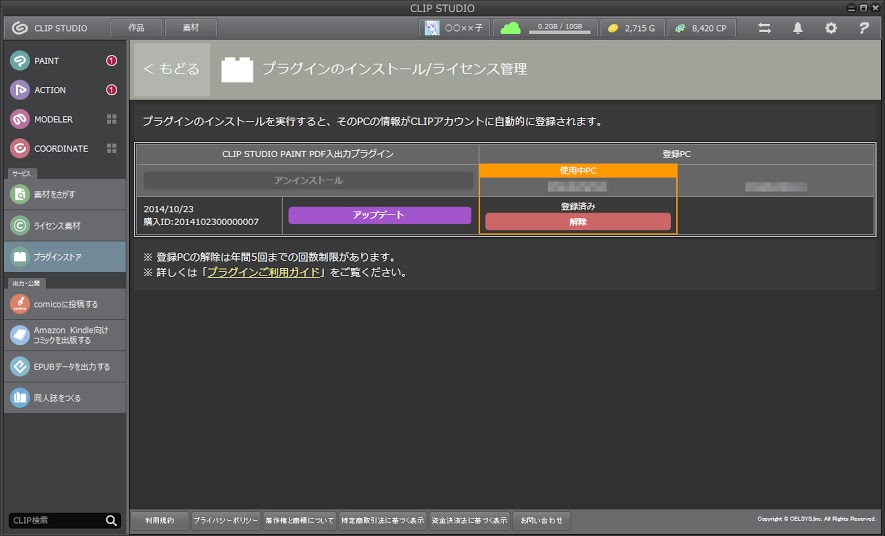885x536 pixels.
Task: Click the red 解除 button
Action: pyautogui.click(x=578, y=222)
